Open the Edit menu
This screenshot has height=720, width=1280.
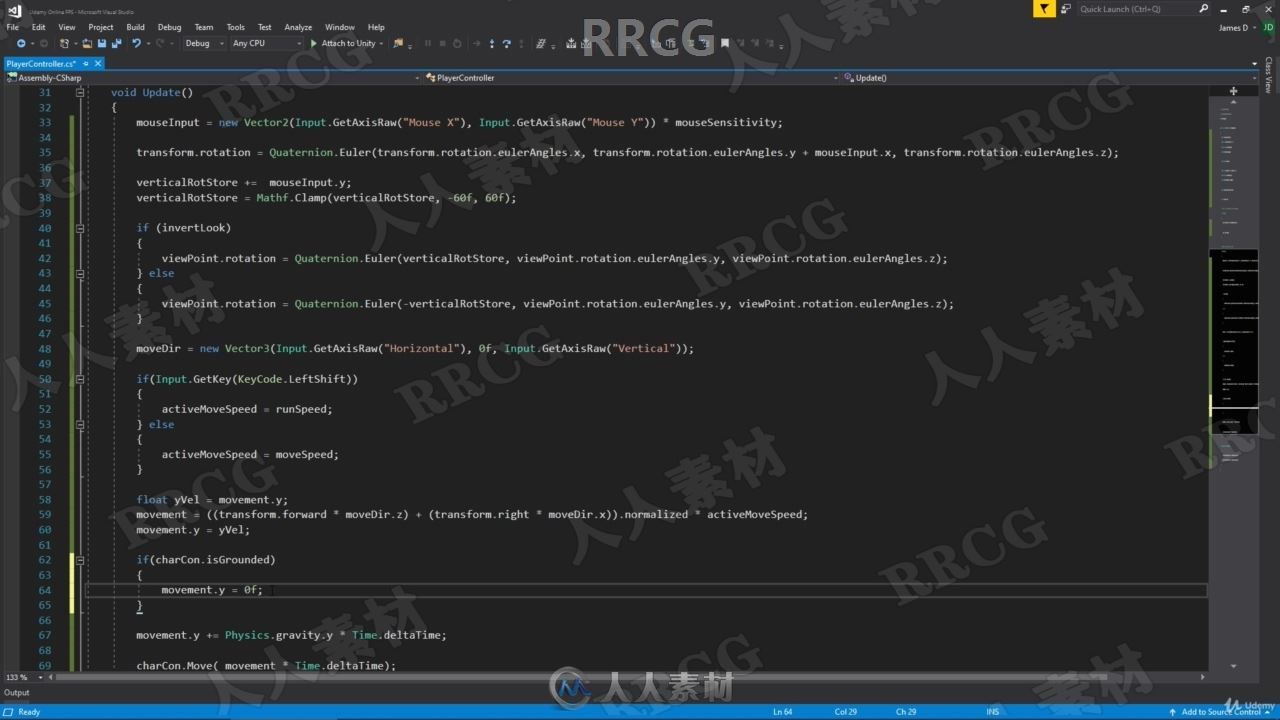click(x=38, y=27)
